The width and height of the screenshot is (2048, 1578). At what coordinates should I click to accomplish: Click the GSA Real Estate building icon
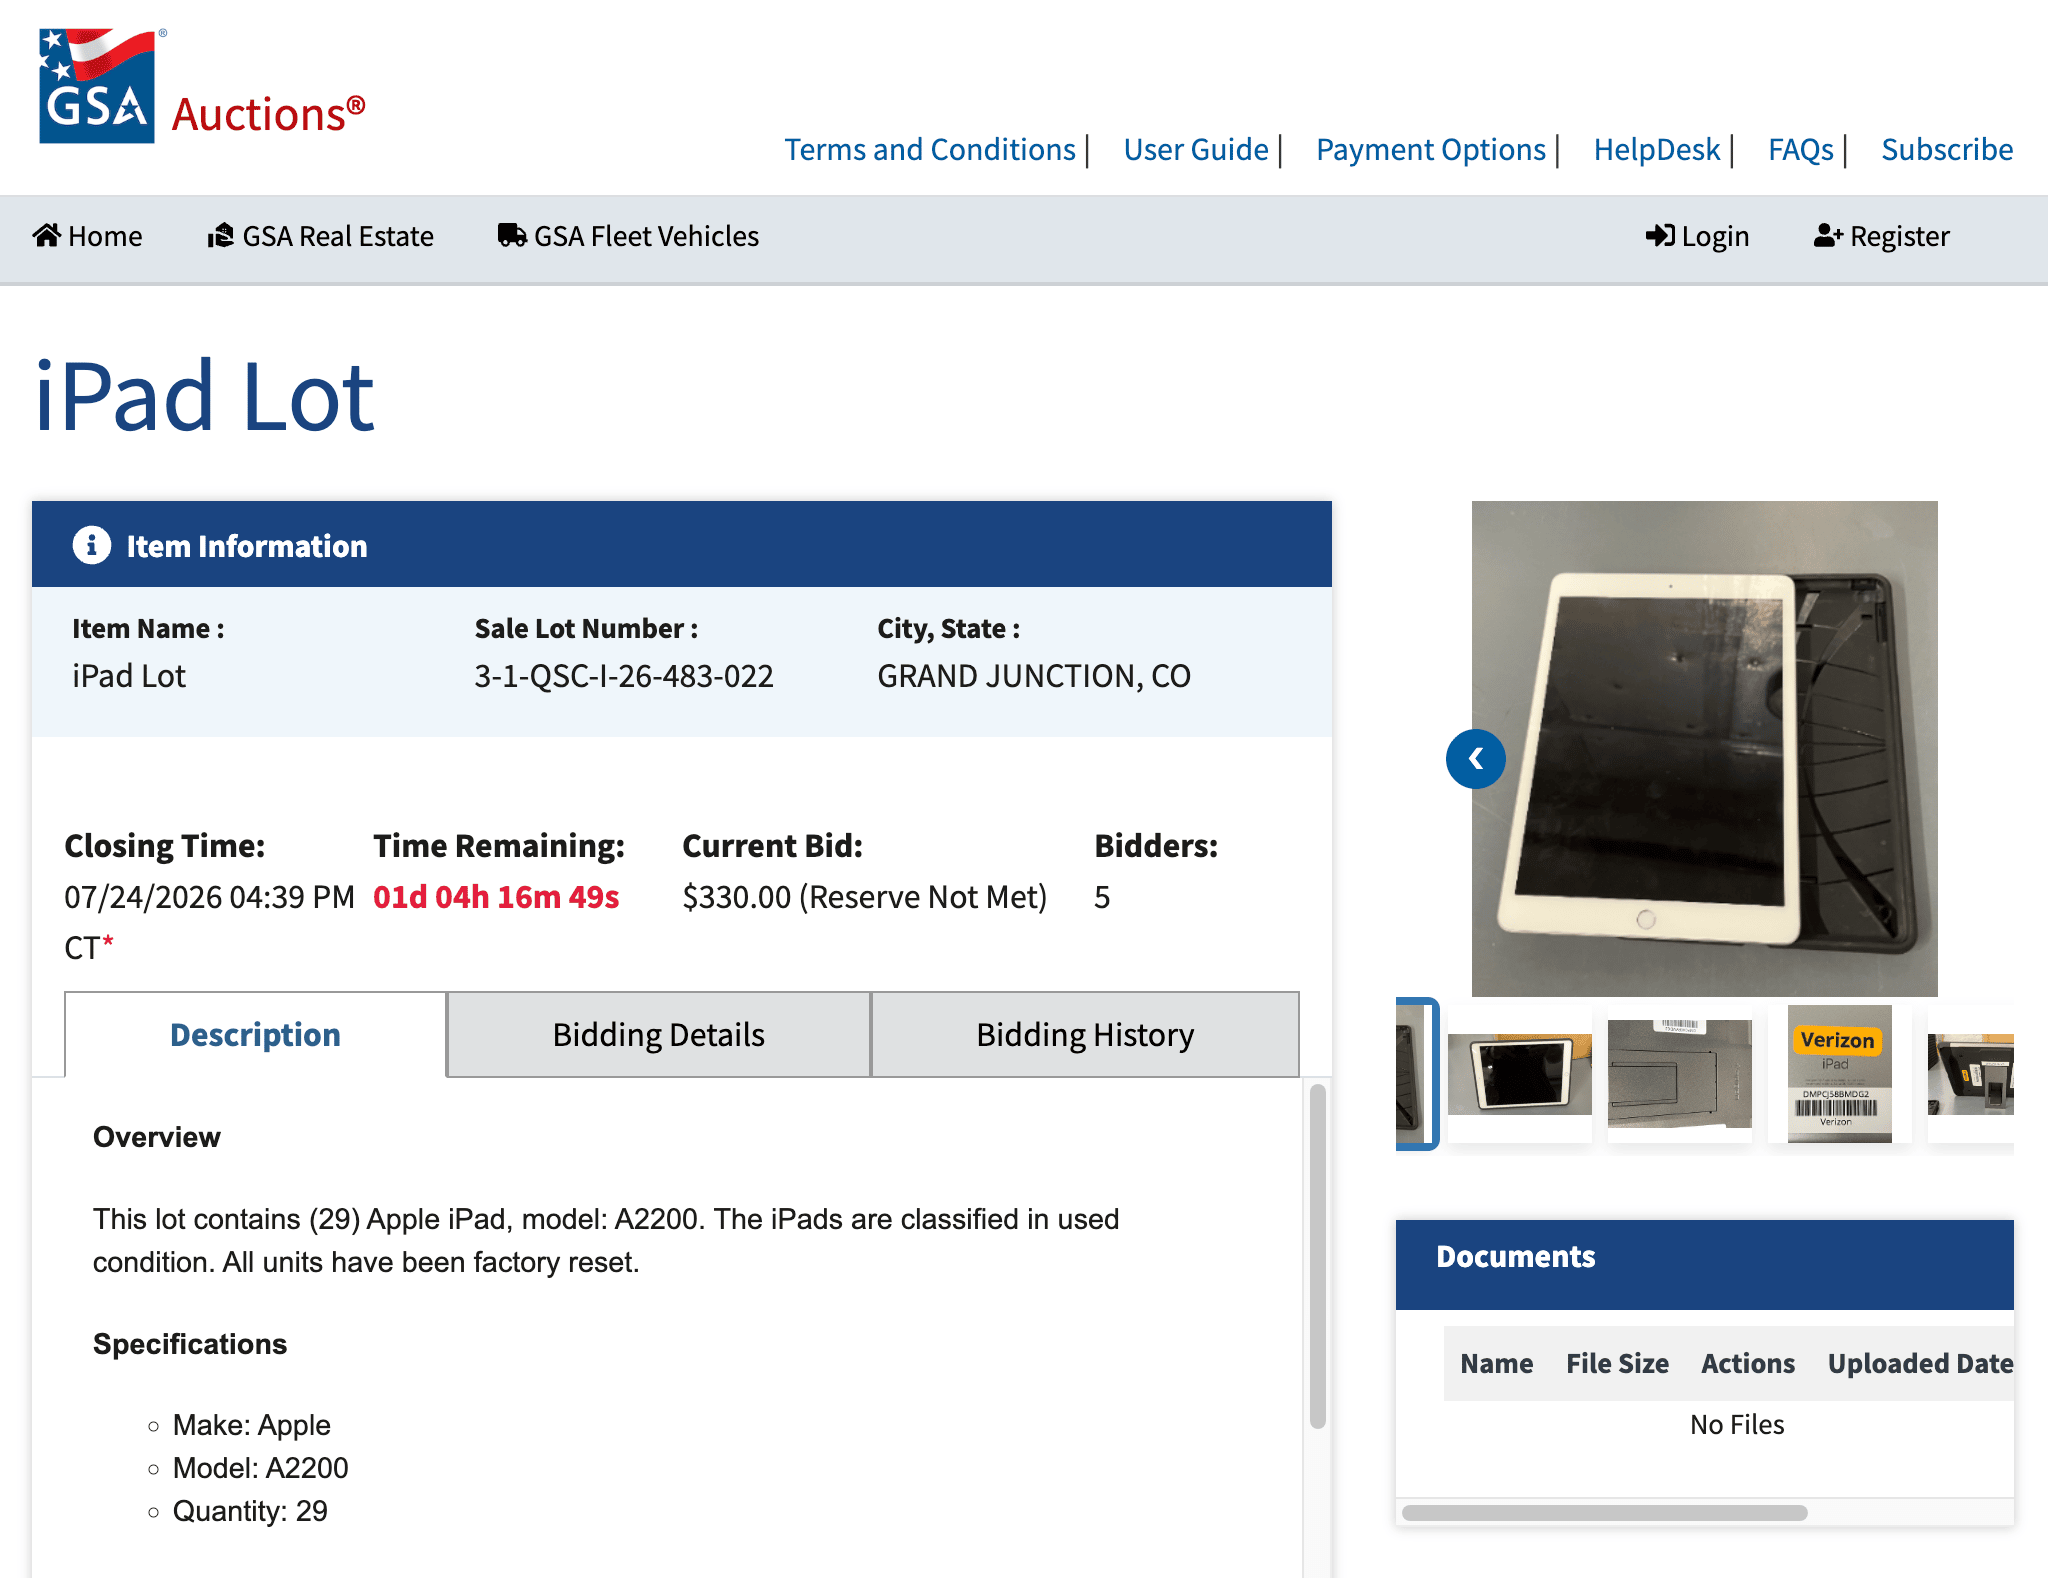click(220, 235)
